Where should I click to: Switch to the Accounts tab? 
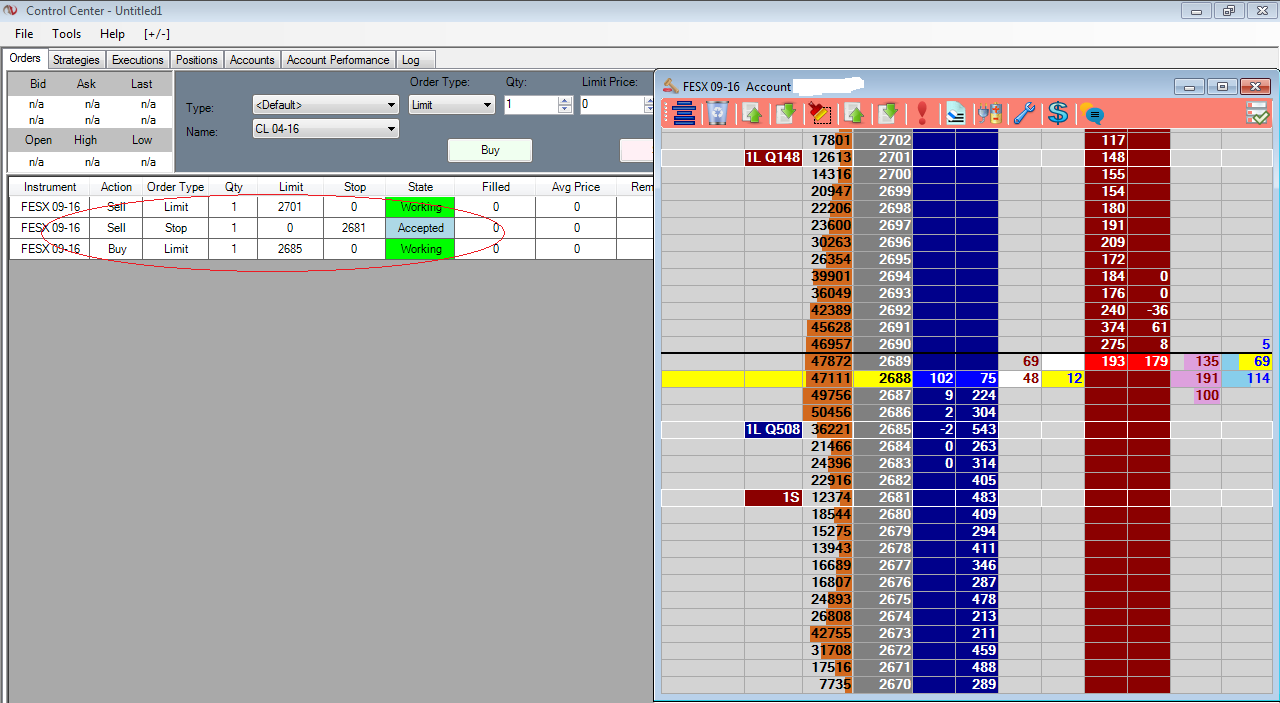click(252, 60)
